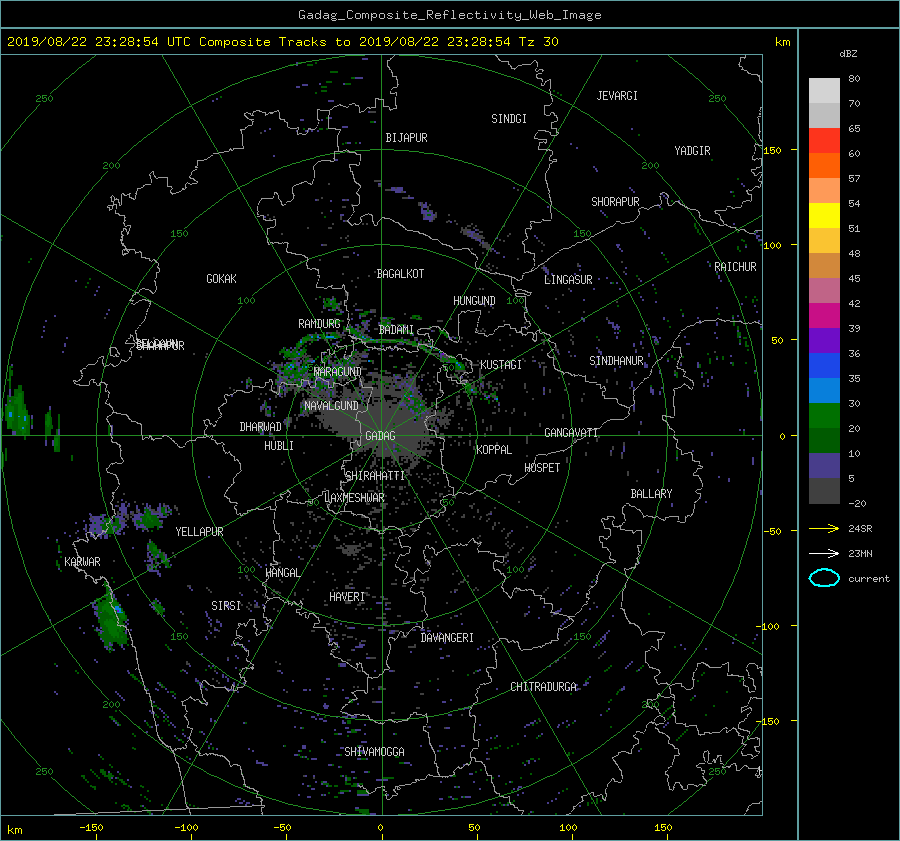
Task: Click the JEVARGI place label
Action: pos(617,96)
